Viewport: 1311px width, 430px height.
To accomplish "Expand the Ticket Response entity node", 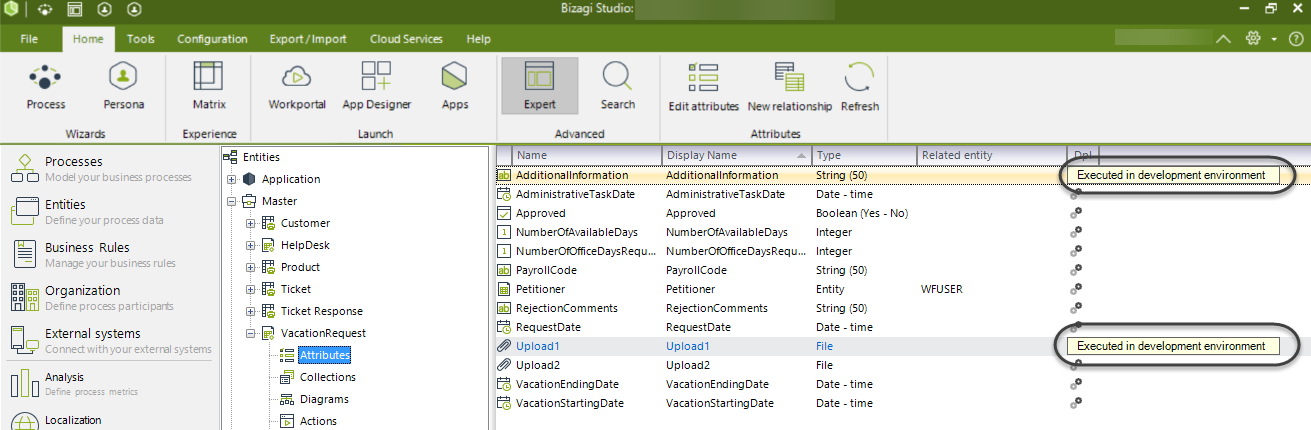I will tap(251, 311).
